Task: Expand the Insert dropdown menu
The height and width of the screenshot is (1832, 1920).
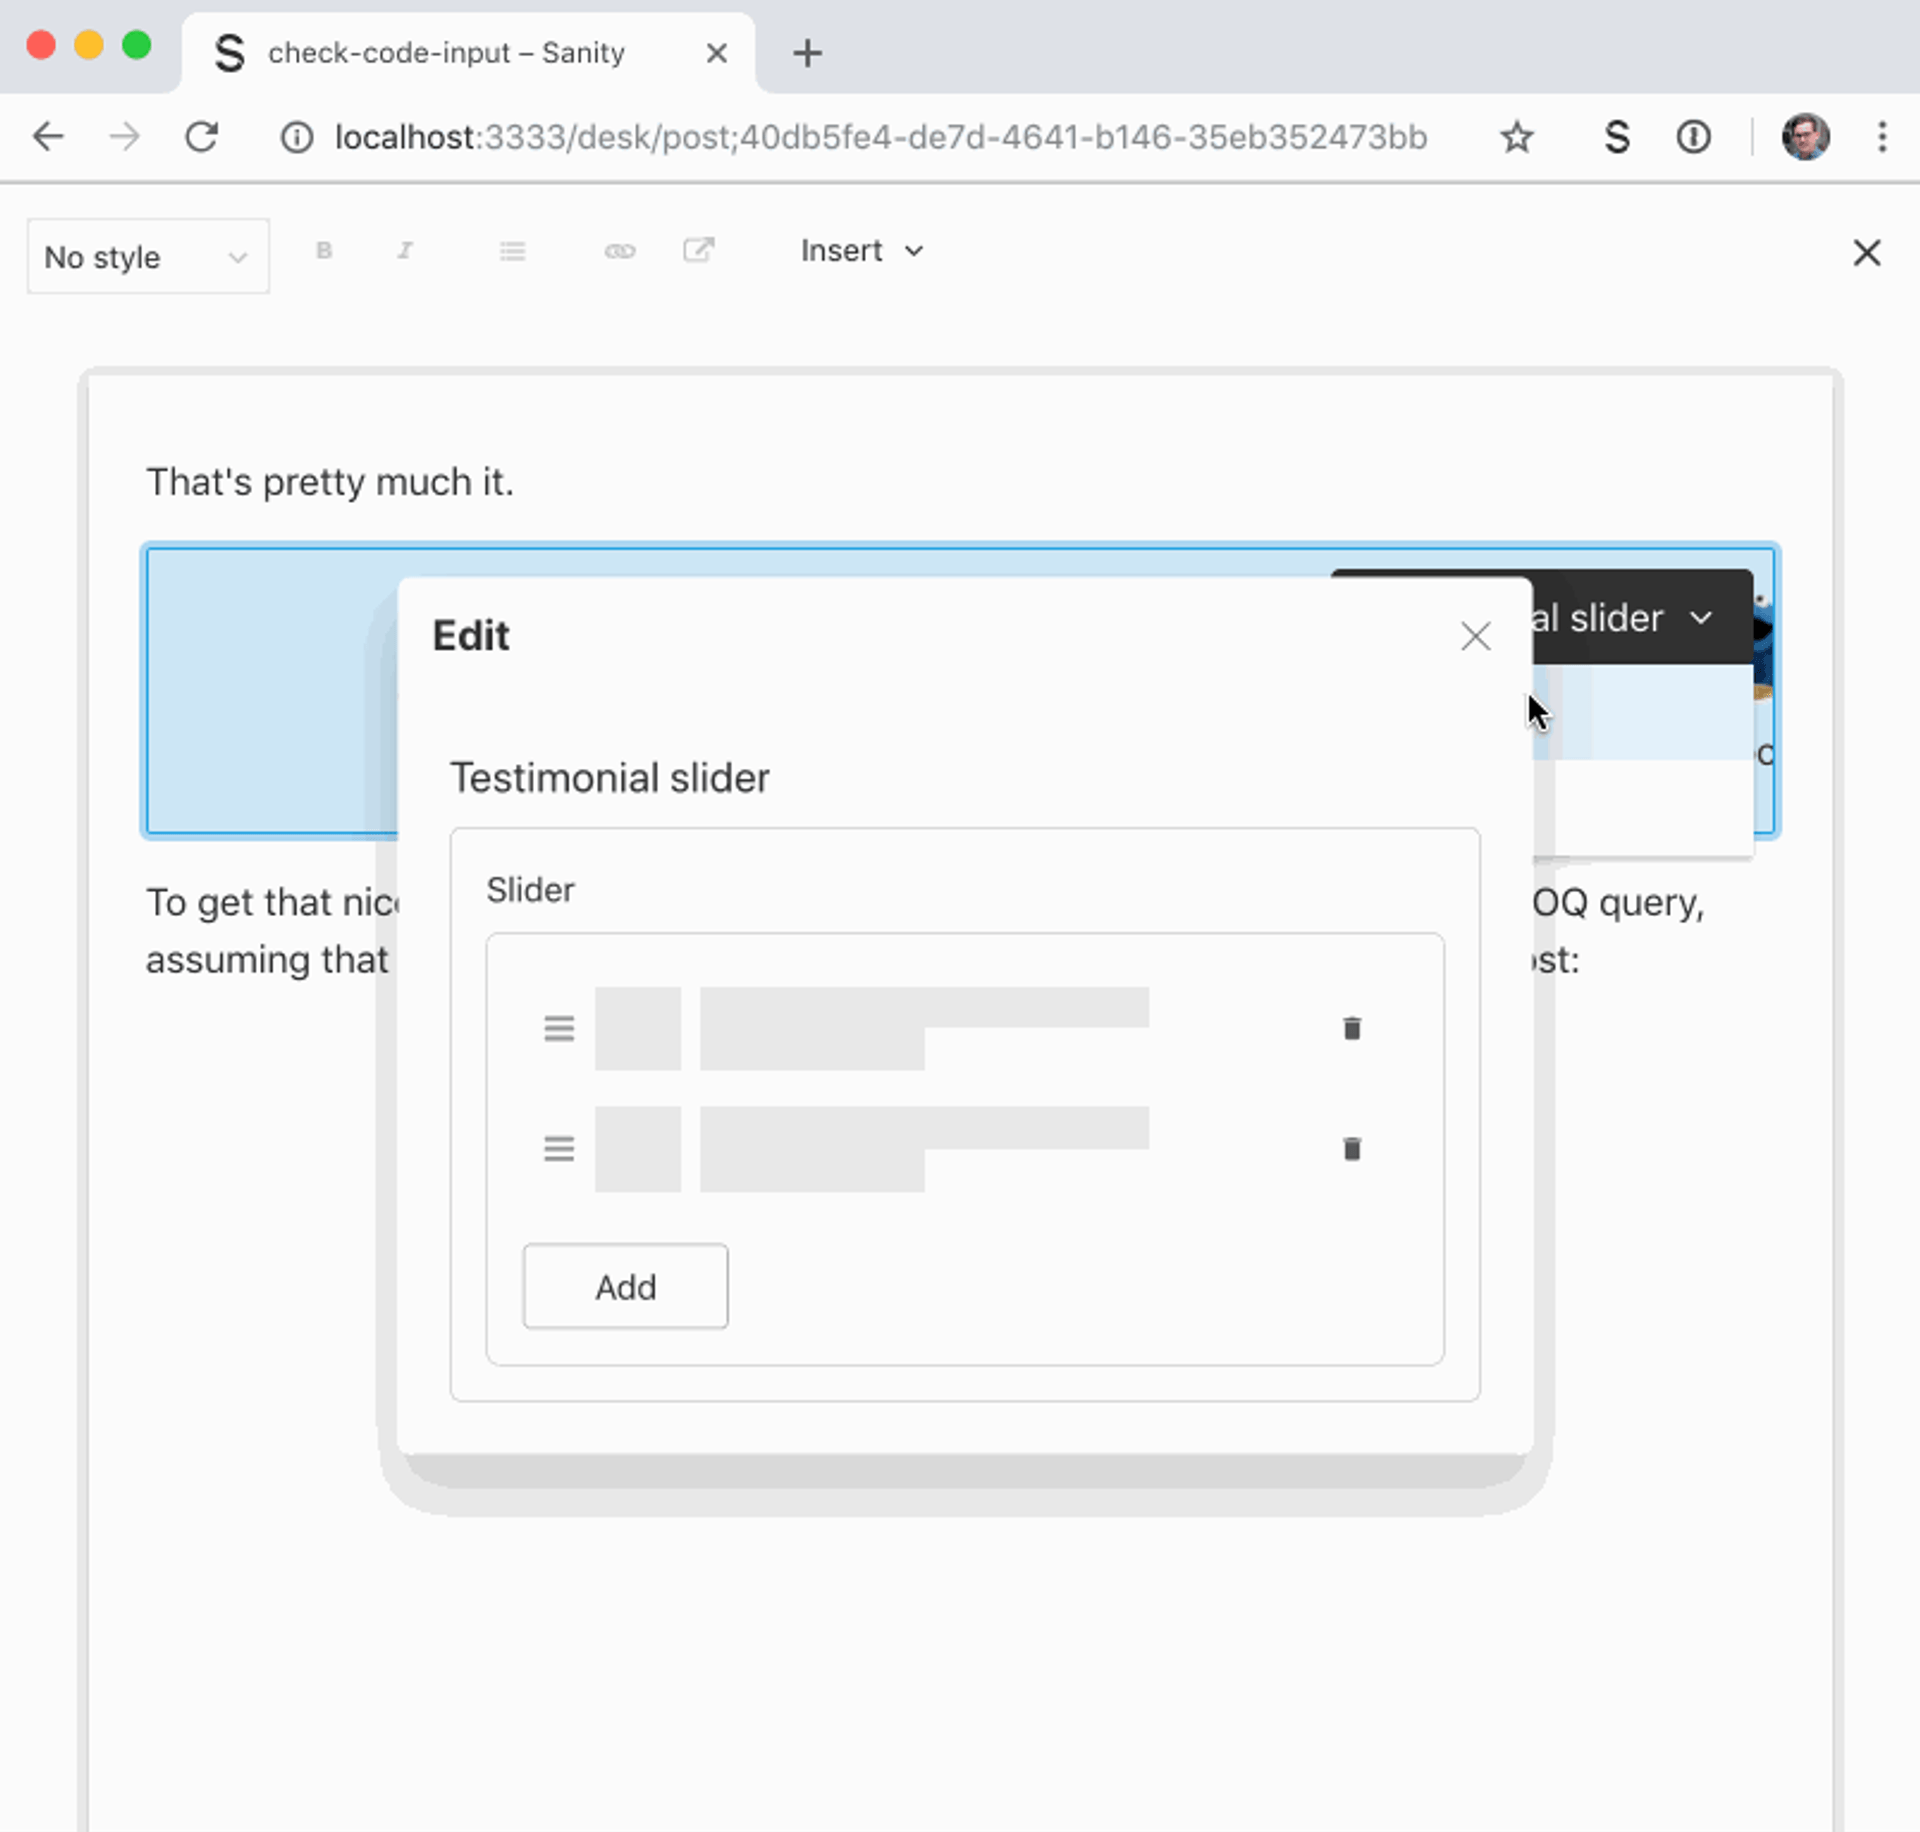Action: (x=859, y=252)
